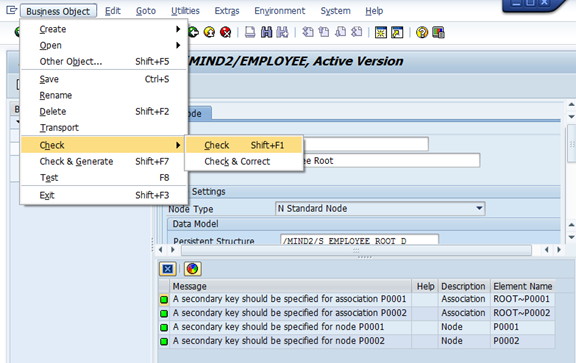Click the Persistent Structure input field

(x=359, y=240)
